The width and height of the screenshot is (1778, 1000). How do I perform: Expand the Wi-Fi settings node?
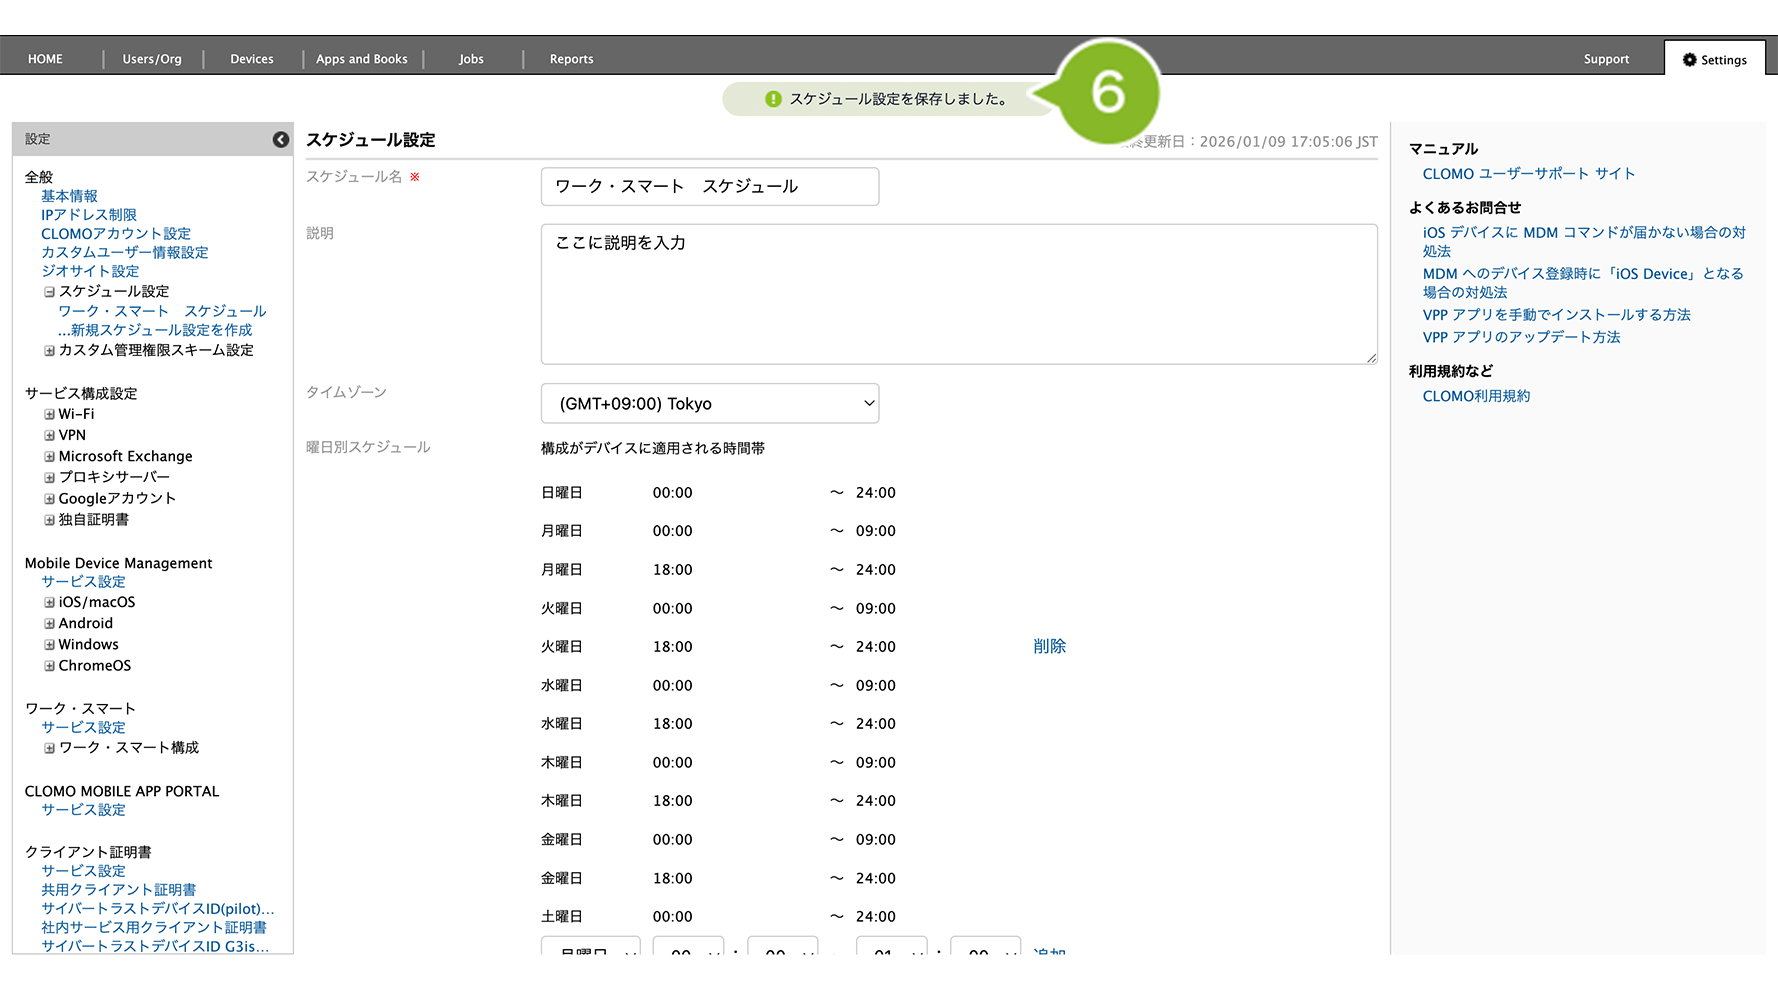click(49, 414)
